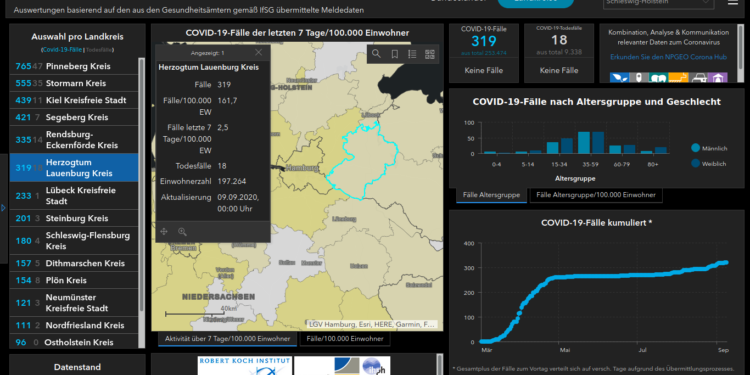Image resolution: width=750 pixels, height=375 pixels.
Task: Select Plön Kreis in the list
Action: click(x=74, y=280)
